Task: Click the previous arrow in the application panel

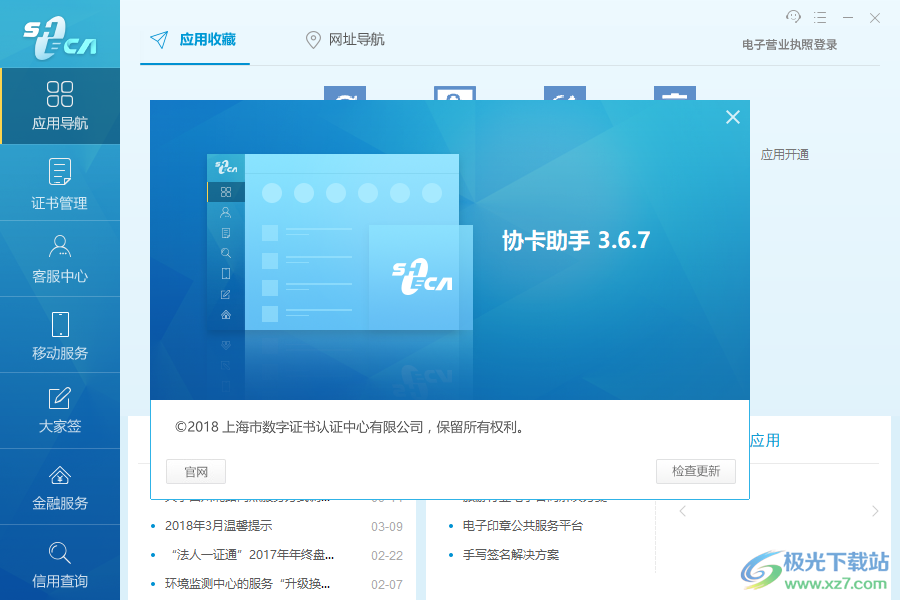Action: tap(682, 511)
